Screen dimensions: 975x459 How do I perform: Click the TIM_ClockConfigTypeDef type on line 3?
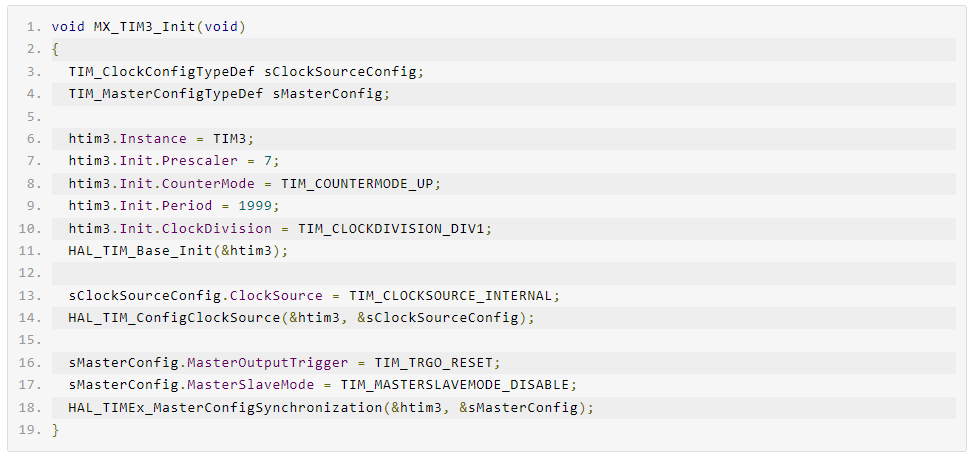[162, 72]
